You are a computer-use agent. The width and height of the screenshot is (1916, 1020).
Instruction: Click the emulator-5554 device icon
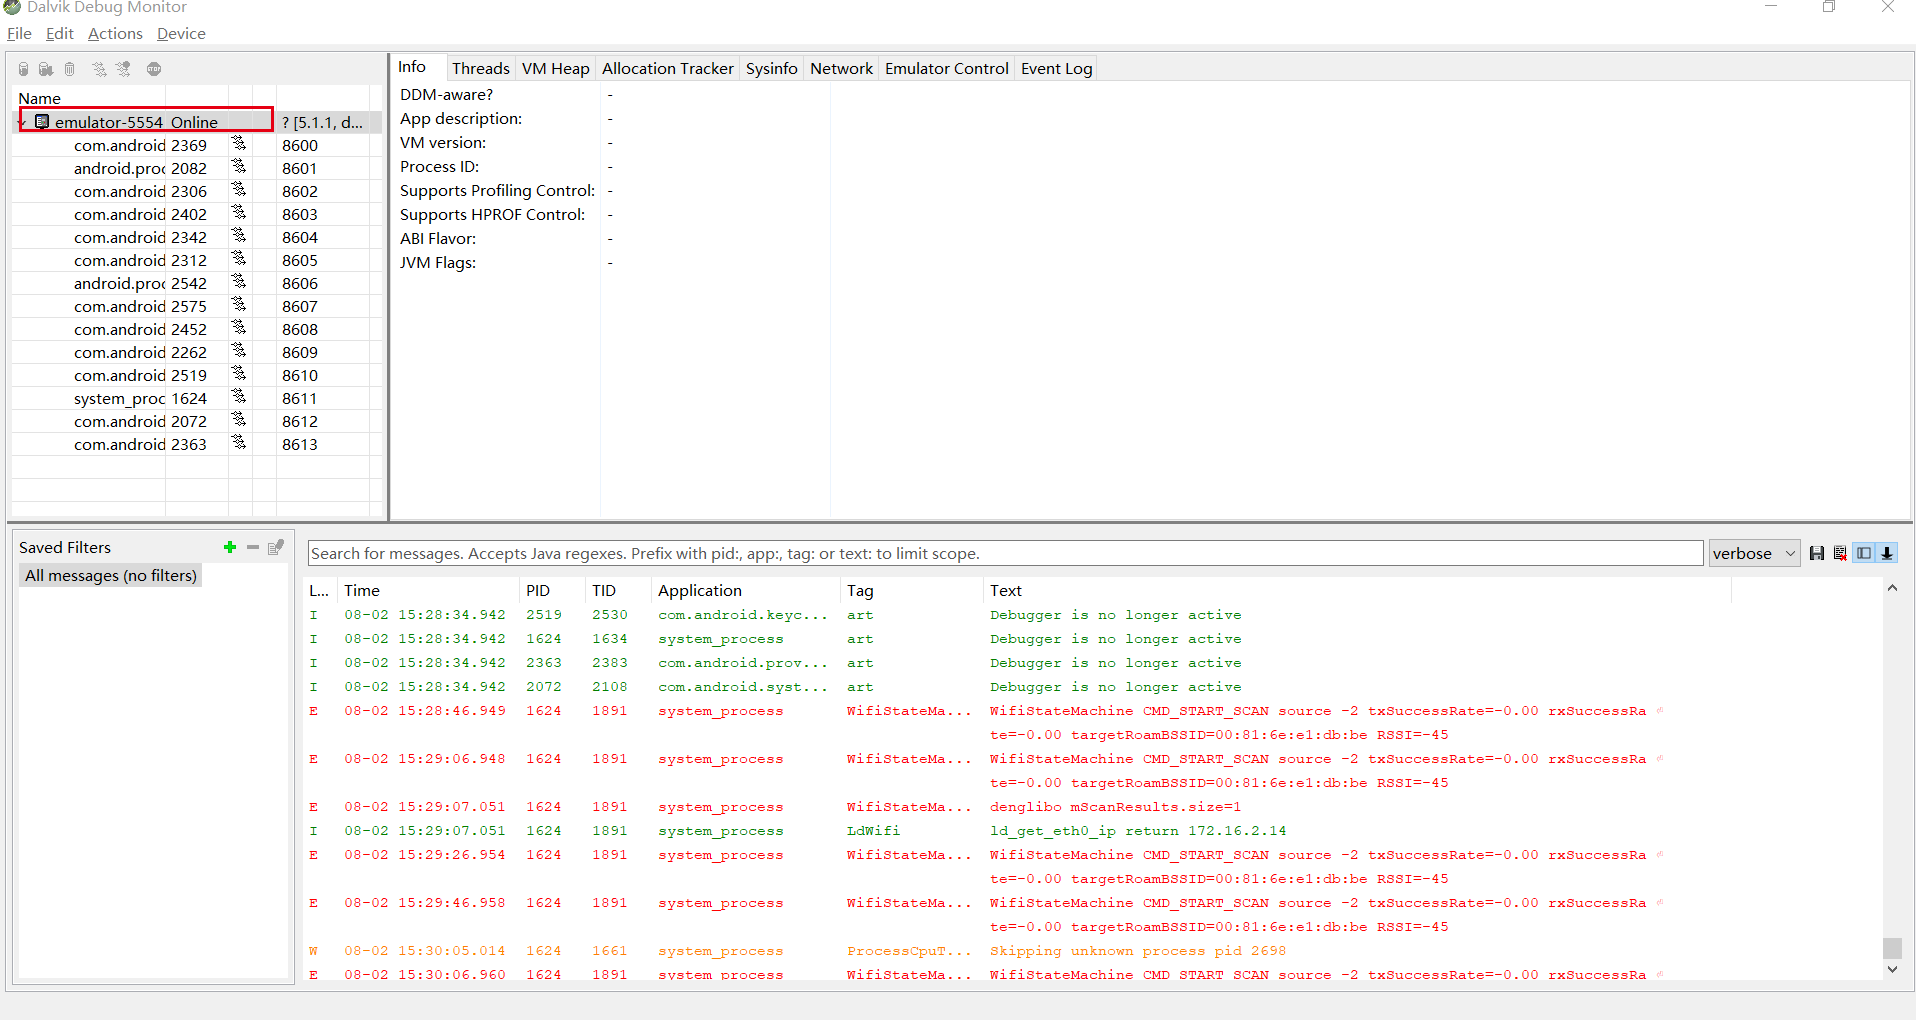(42, 121)
